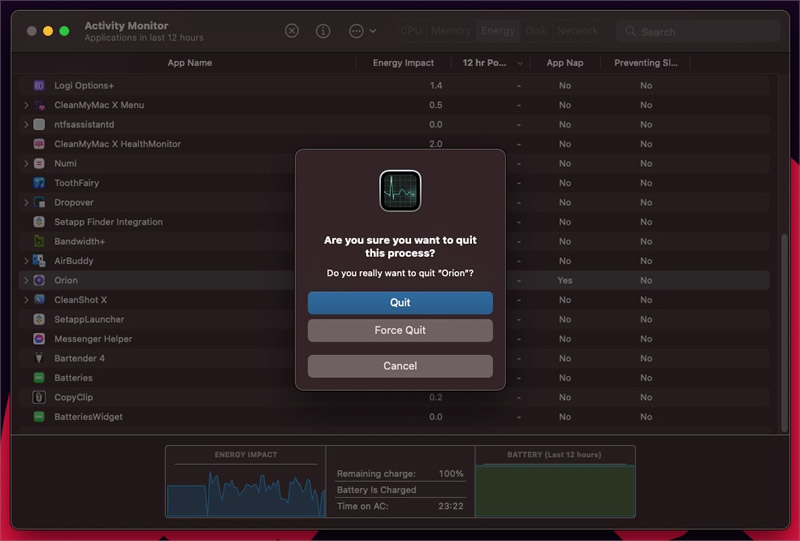Select the ToothFairy app icon
Screen dimensions: 800x541
(39, 183)
